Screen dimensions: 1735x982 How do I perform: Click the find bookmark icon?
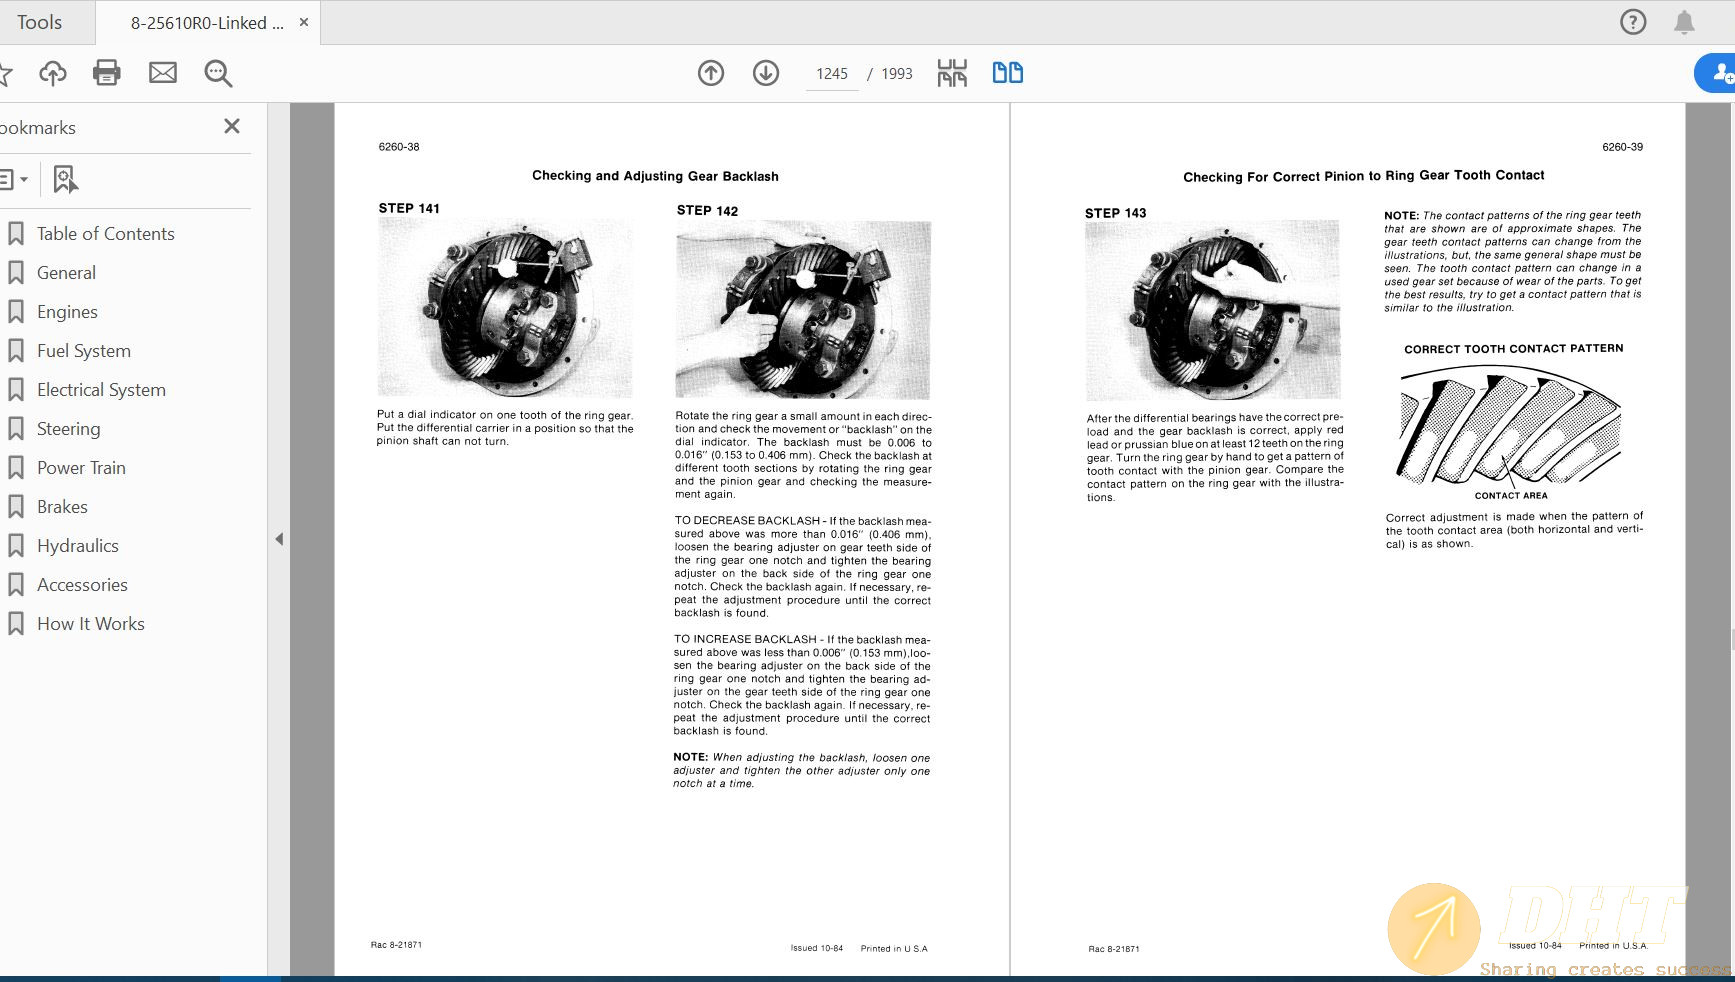click(65, 180)
